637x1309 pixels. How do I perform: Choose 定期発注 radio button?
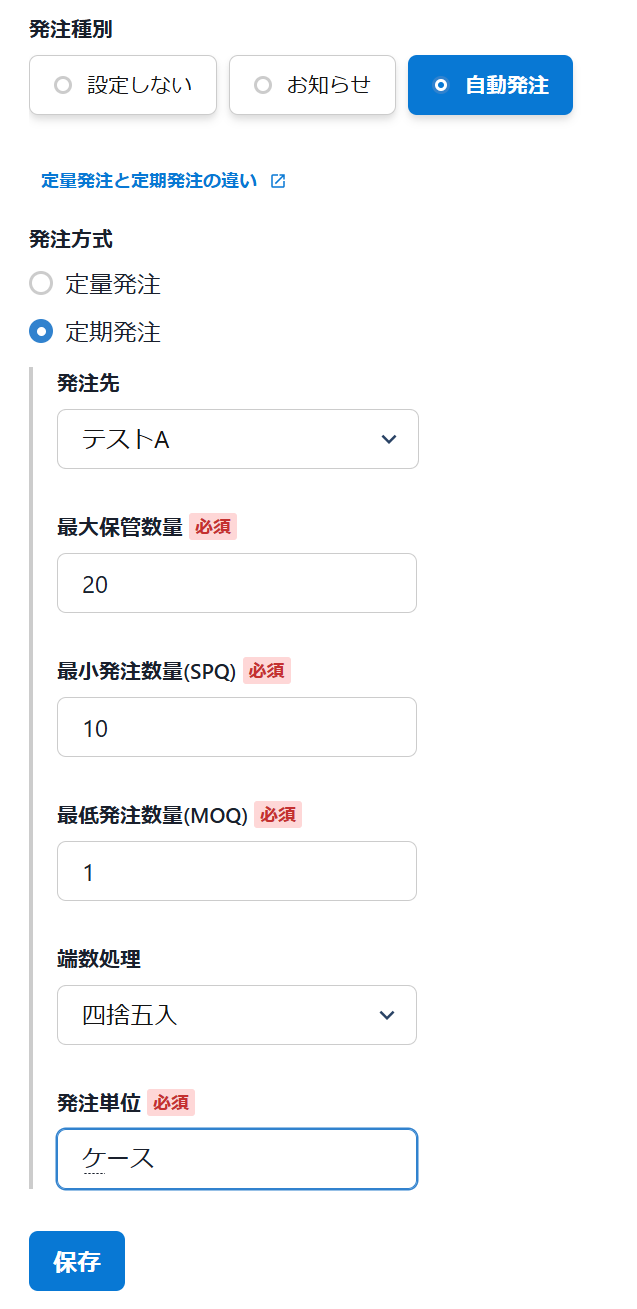[41, 331]
